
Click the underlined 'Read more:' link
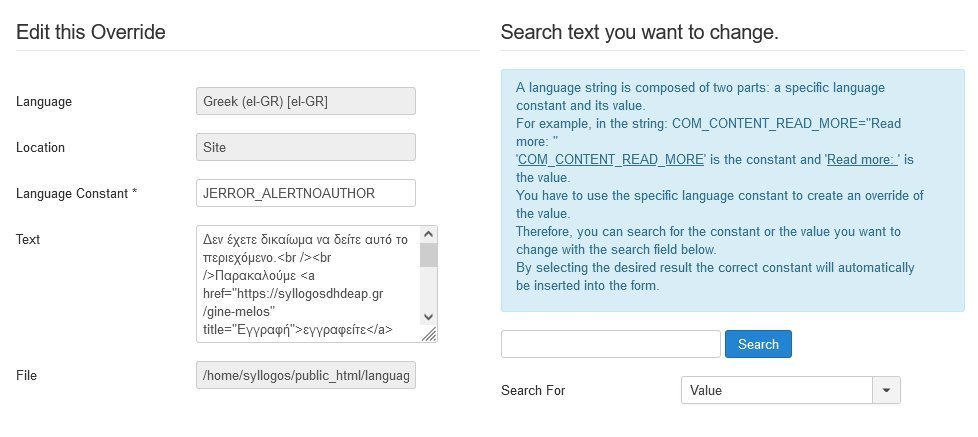point(864,160)
